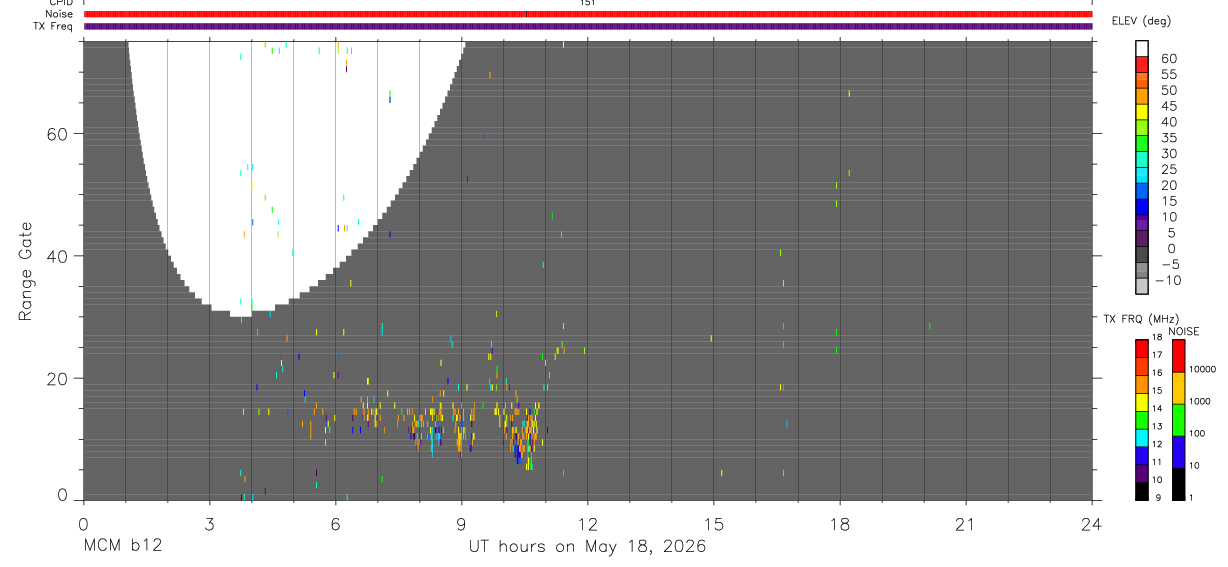Click the 'UT hours on May 18, 2026' label
Image resolution: width=1228 pixels, height=567 pixels.
[587, 547]
